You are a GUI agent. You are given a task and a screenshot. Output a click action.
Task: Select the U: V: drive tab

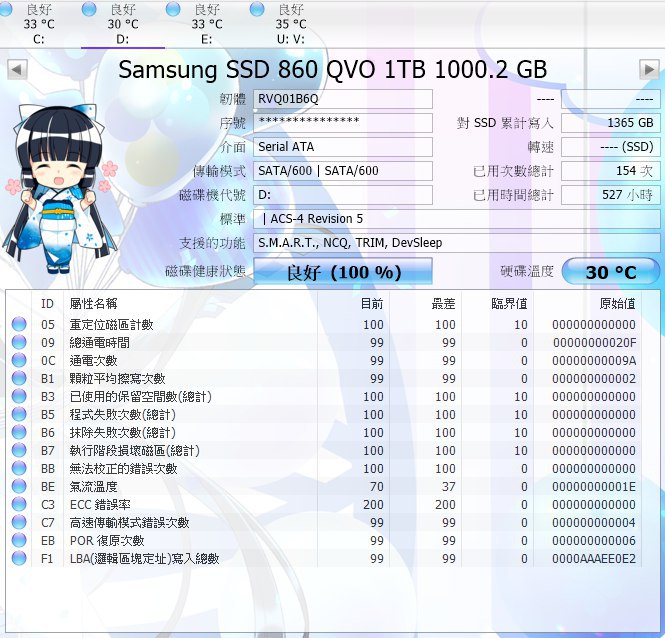(291, 24)
